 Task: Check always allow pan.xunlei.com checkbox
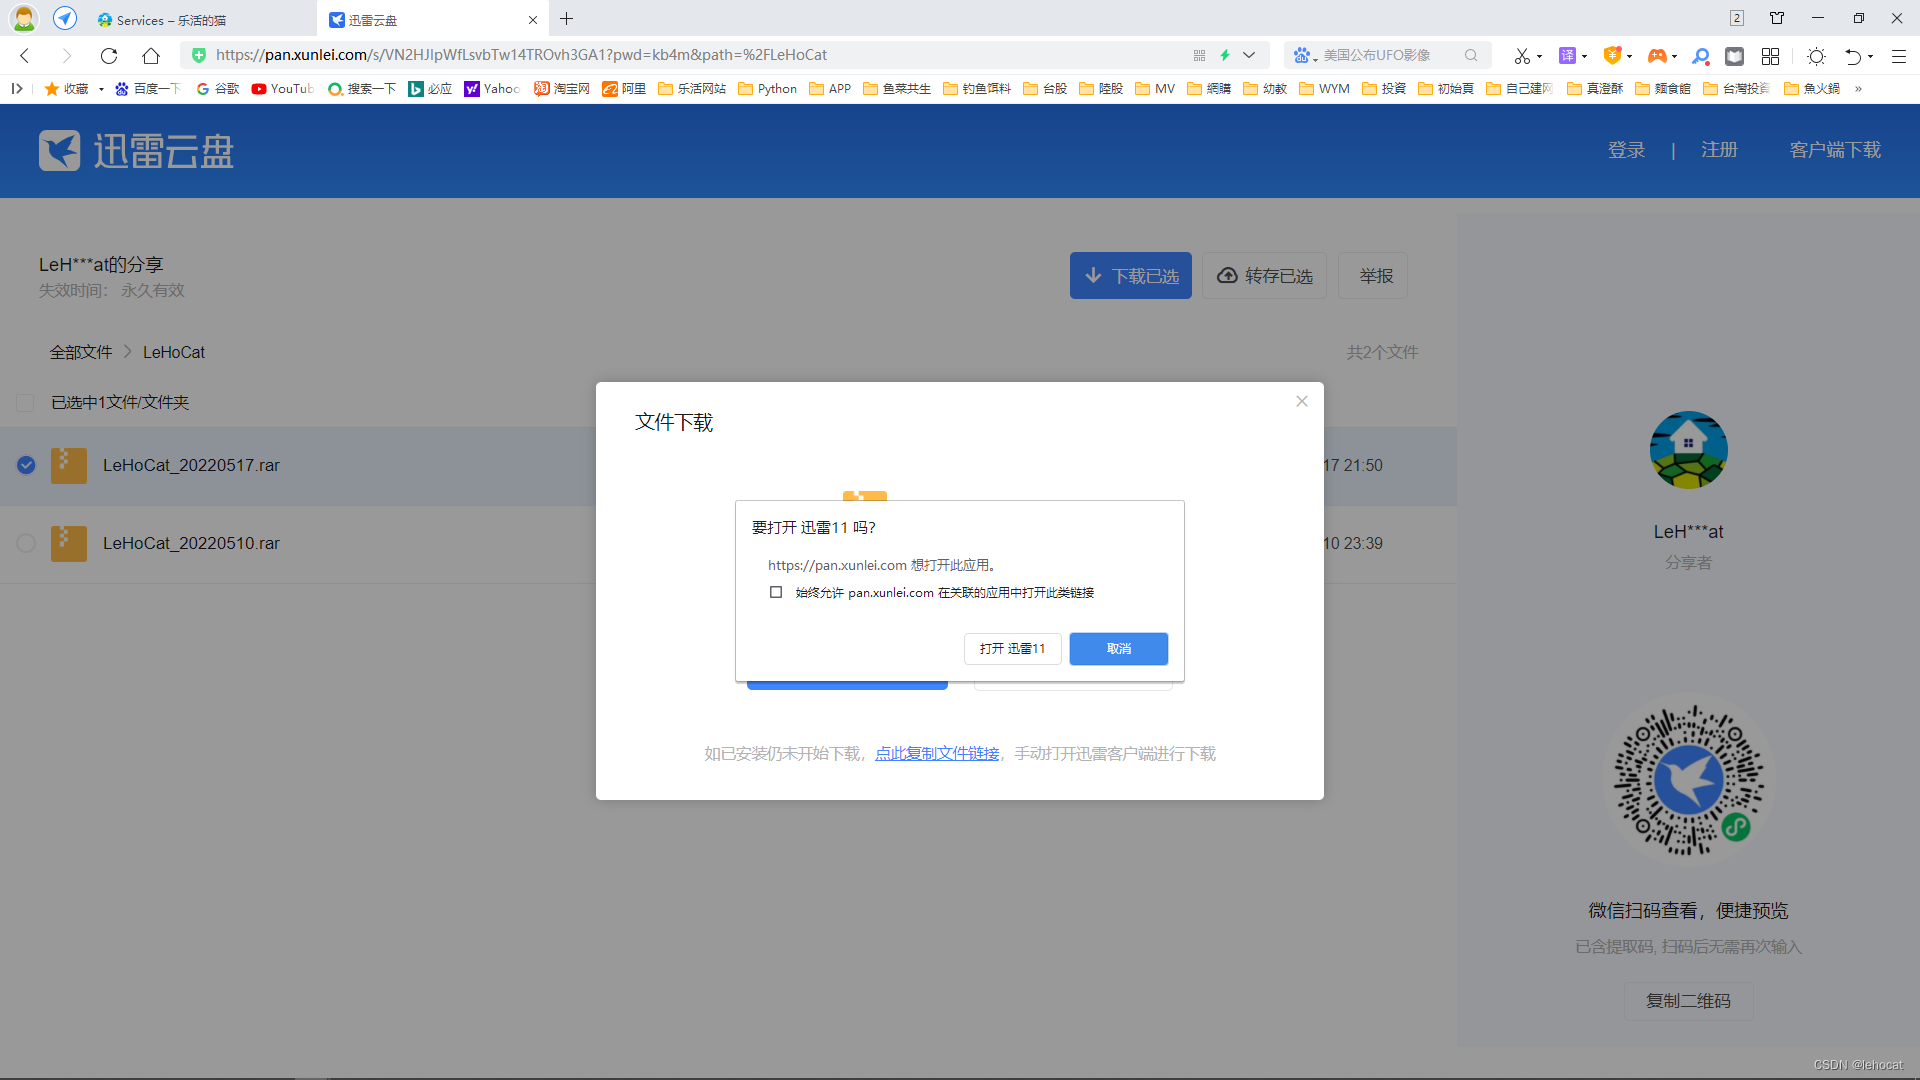[776, 592]
